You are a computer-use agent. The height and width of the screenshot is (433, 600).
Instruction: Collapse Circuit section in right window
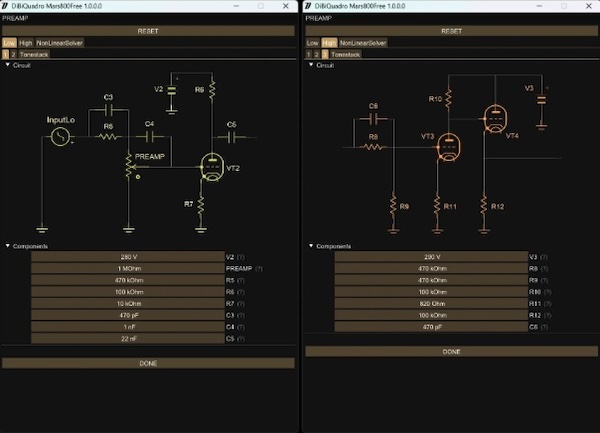(311, 65)
